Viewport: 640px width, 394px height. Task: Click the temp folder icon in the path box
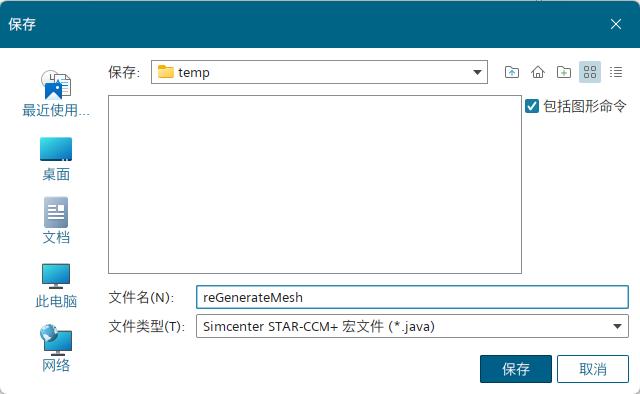point(166,72)
